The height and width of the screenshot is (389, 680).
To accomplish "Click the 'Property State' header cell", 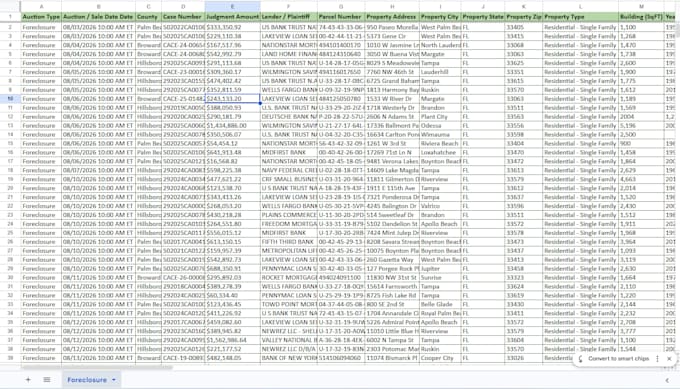I will click(x=483, y=17).
